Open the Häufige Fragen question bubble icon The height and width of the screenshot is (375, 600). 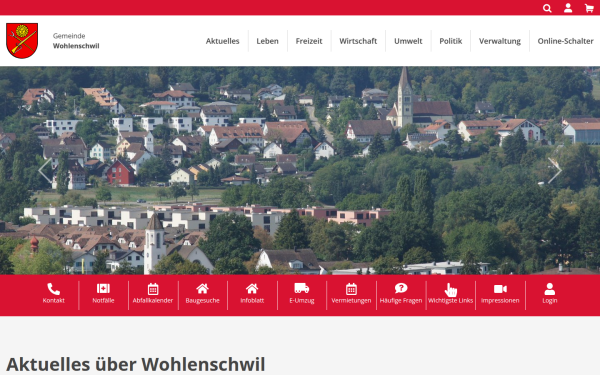[x=401, y=288]
